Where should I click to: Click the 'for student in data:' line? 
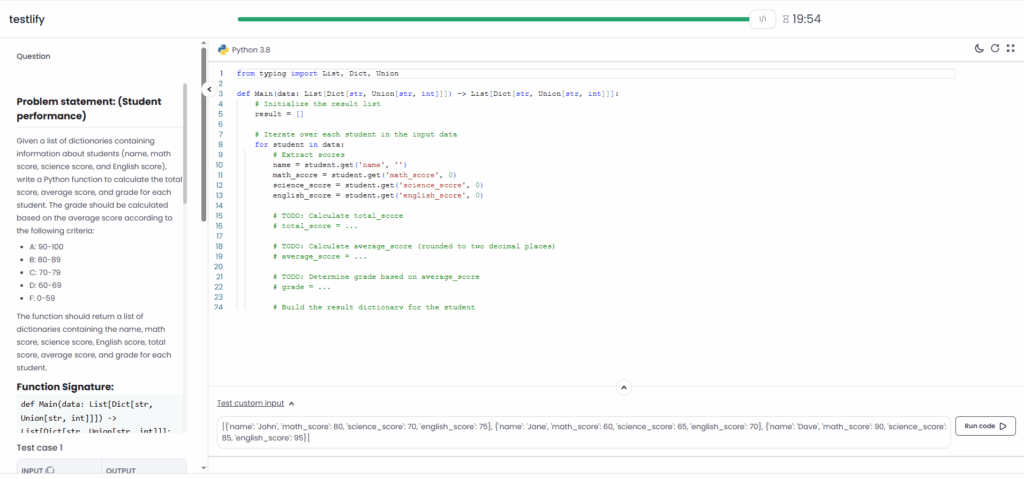coord(299,144)
